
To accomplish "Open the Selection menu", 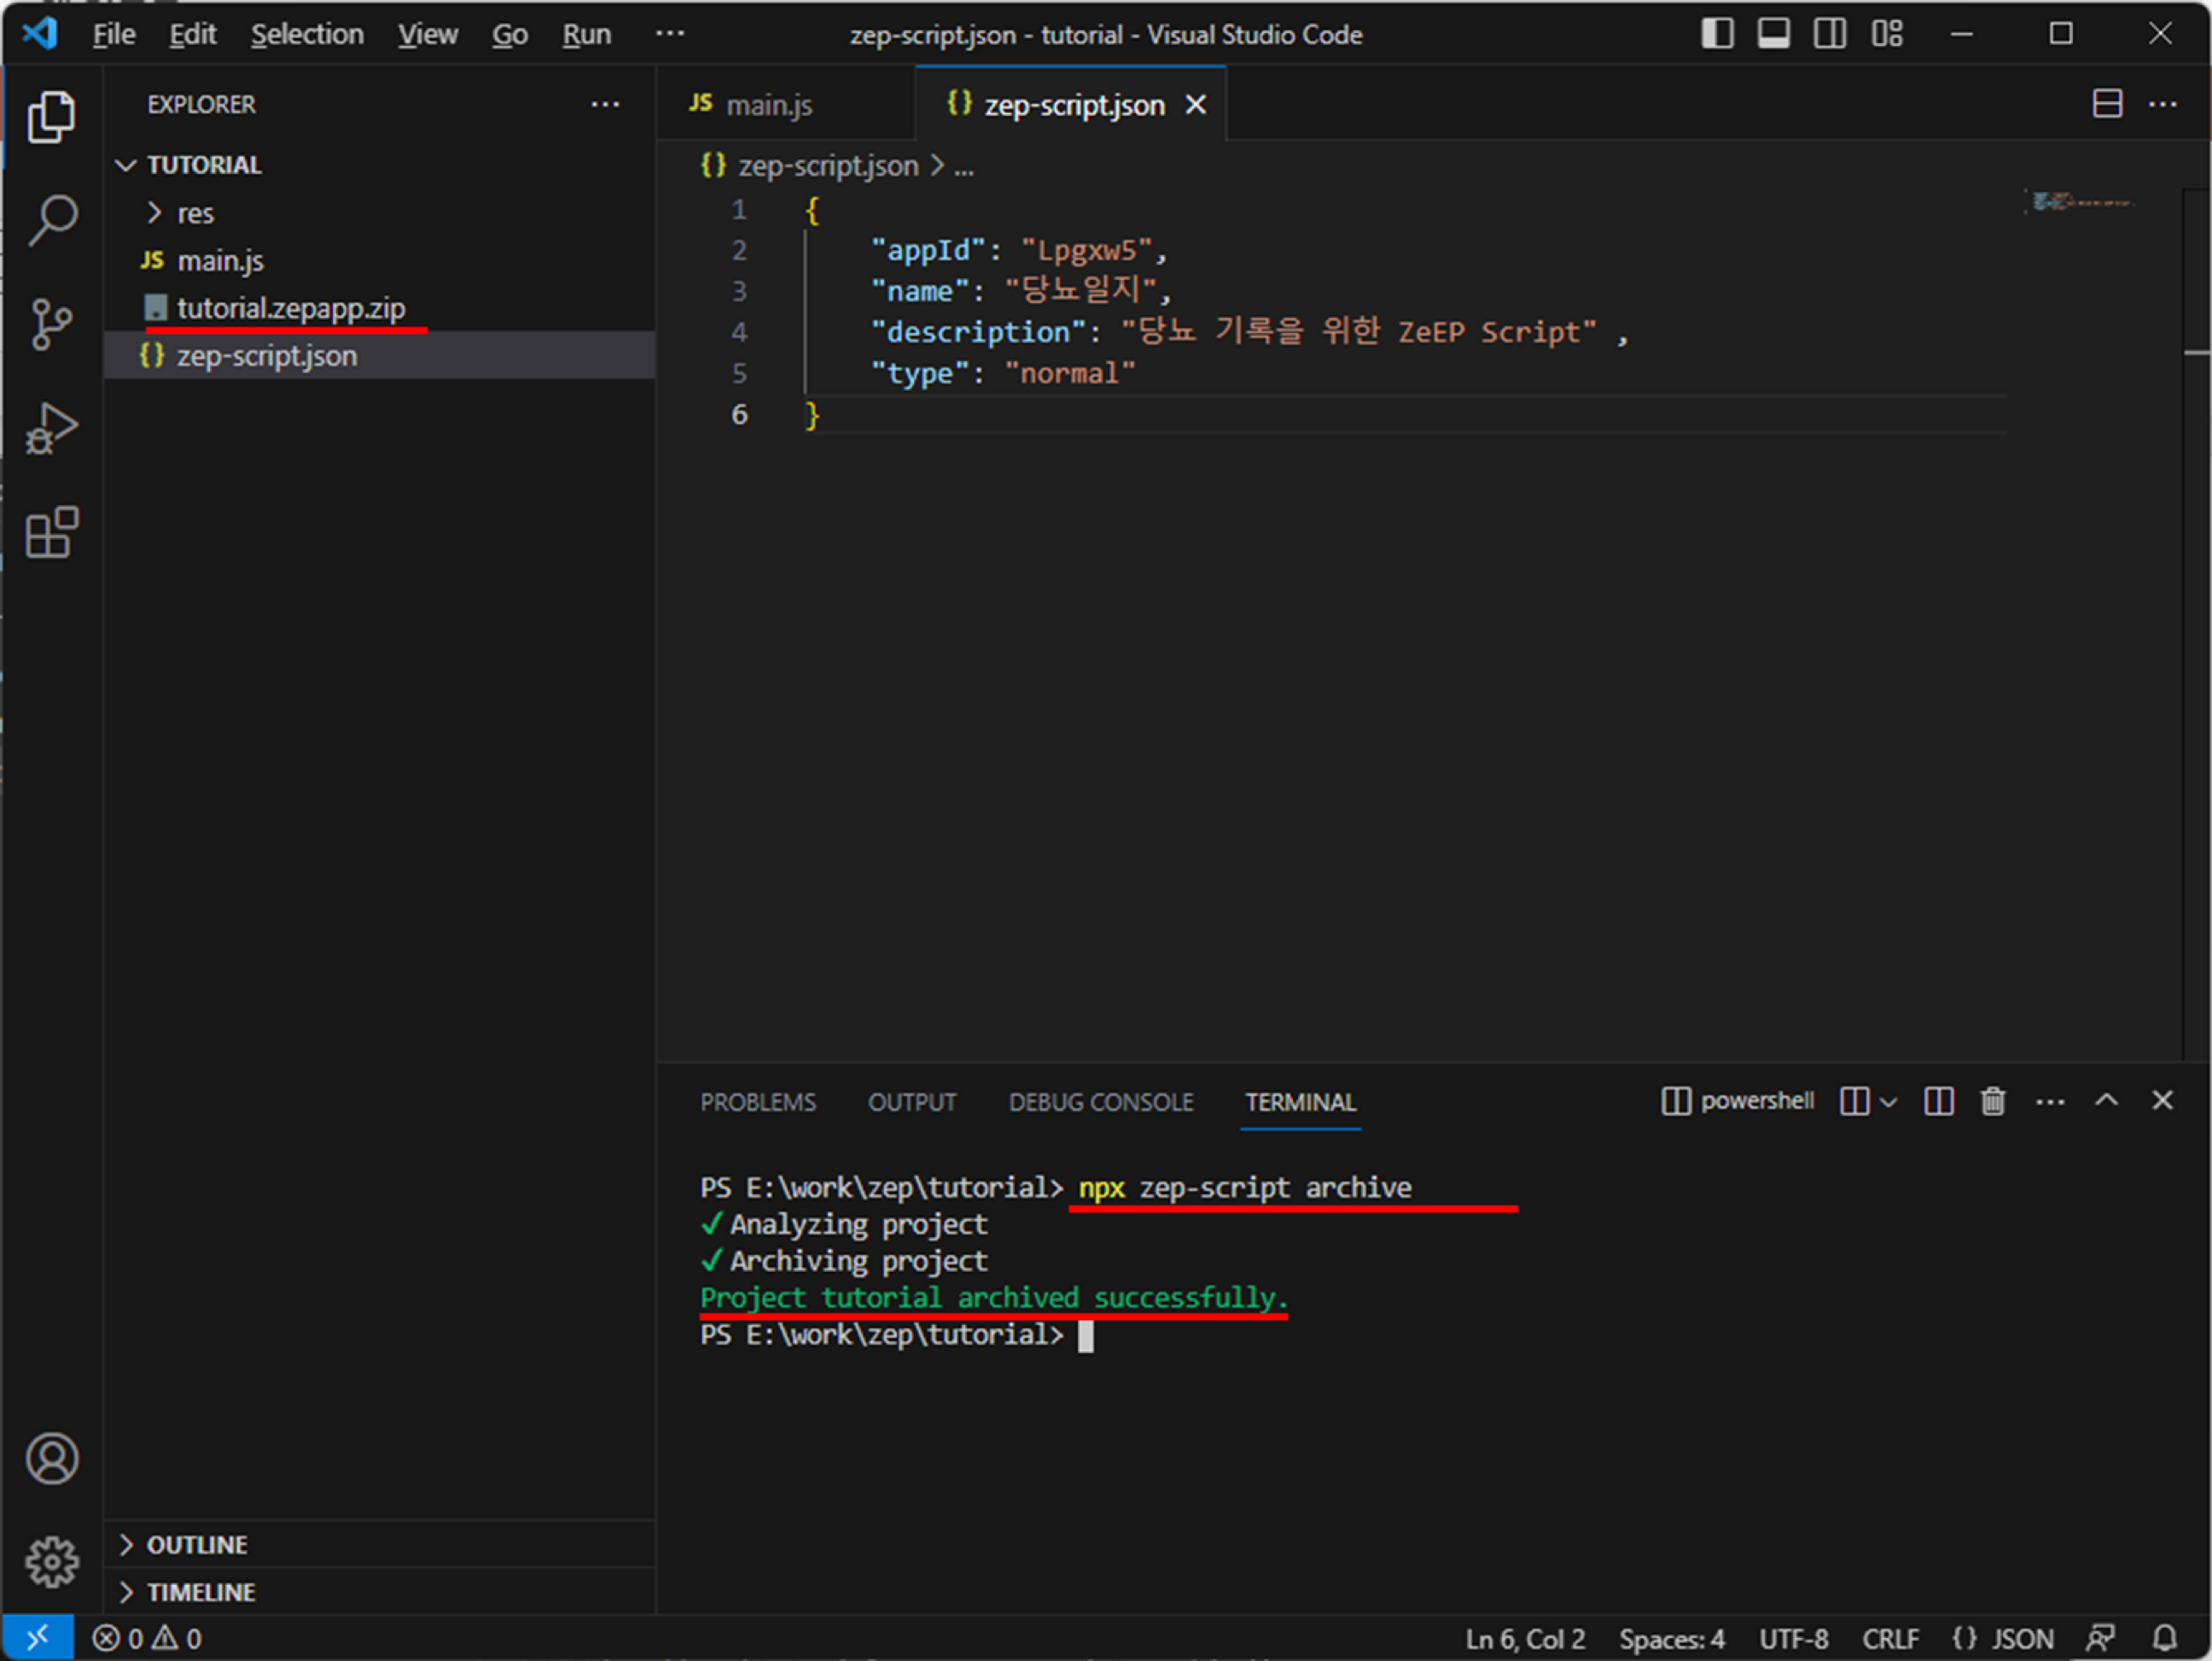I will 307,35.
